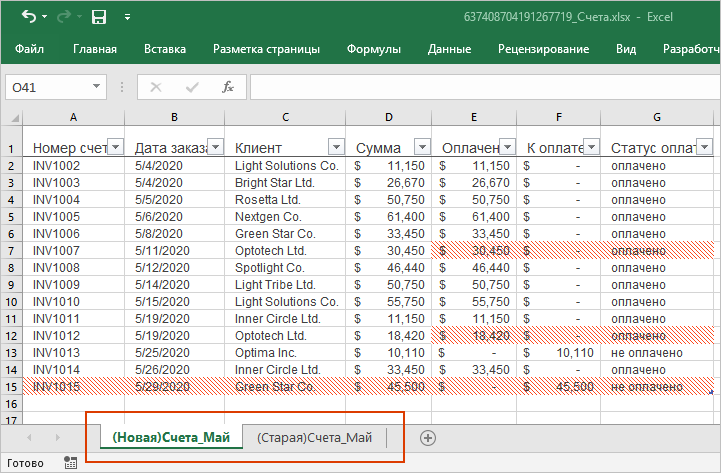Open the Формулы ribbon tab
Image resolution: width=721 pixels, height=473 pixels.
click(x=374, y=49)
